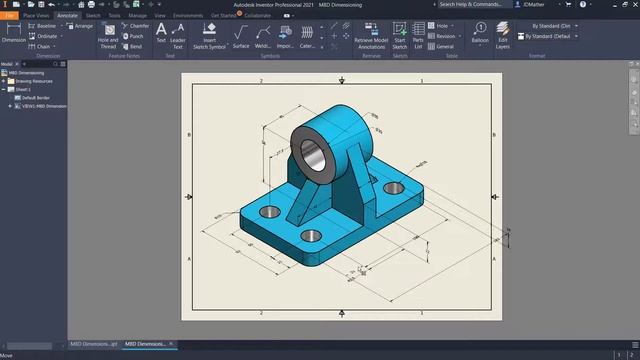Switch to Manage ribbon tab
The height and width of the screenshot is (360, 640).
(138, 16)
